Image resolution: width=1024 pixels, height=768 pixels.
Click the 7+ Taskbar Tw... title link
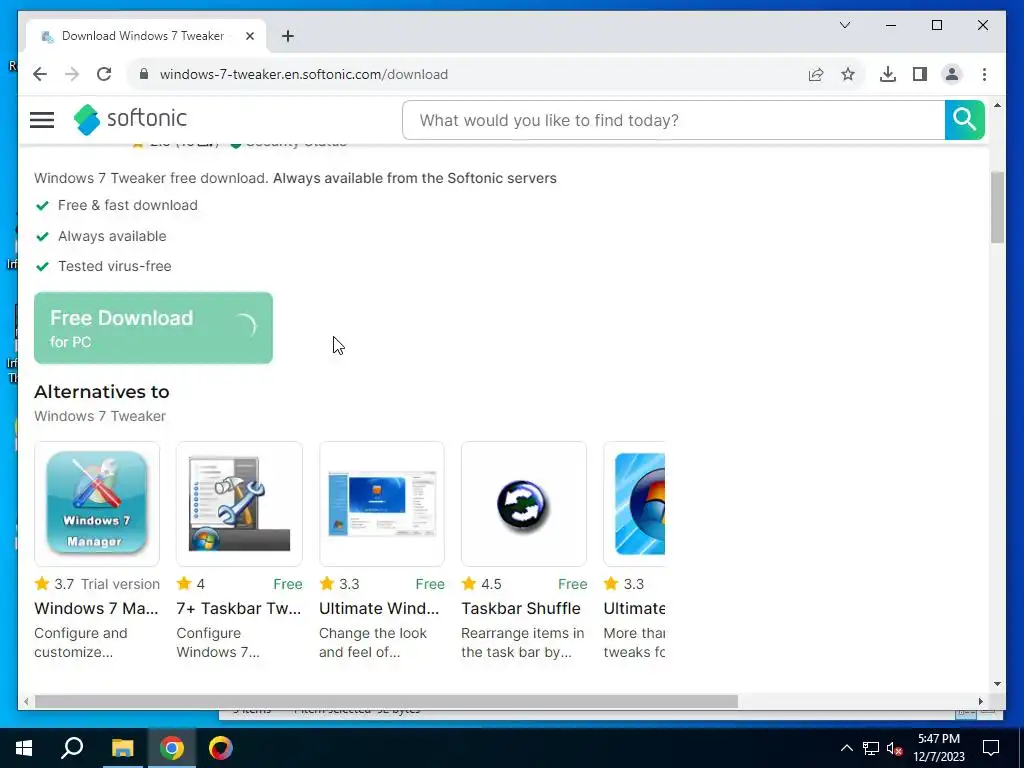(x=238, y=609)
